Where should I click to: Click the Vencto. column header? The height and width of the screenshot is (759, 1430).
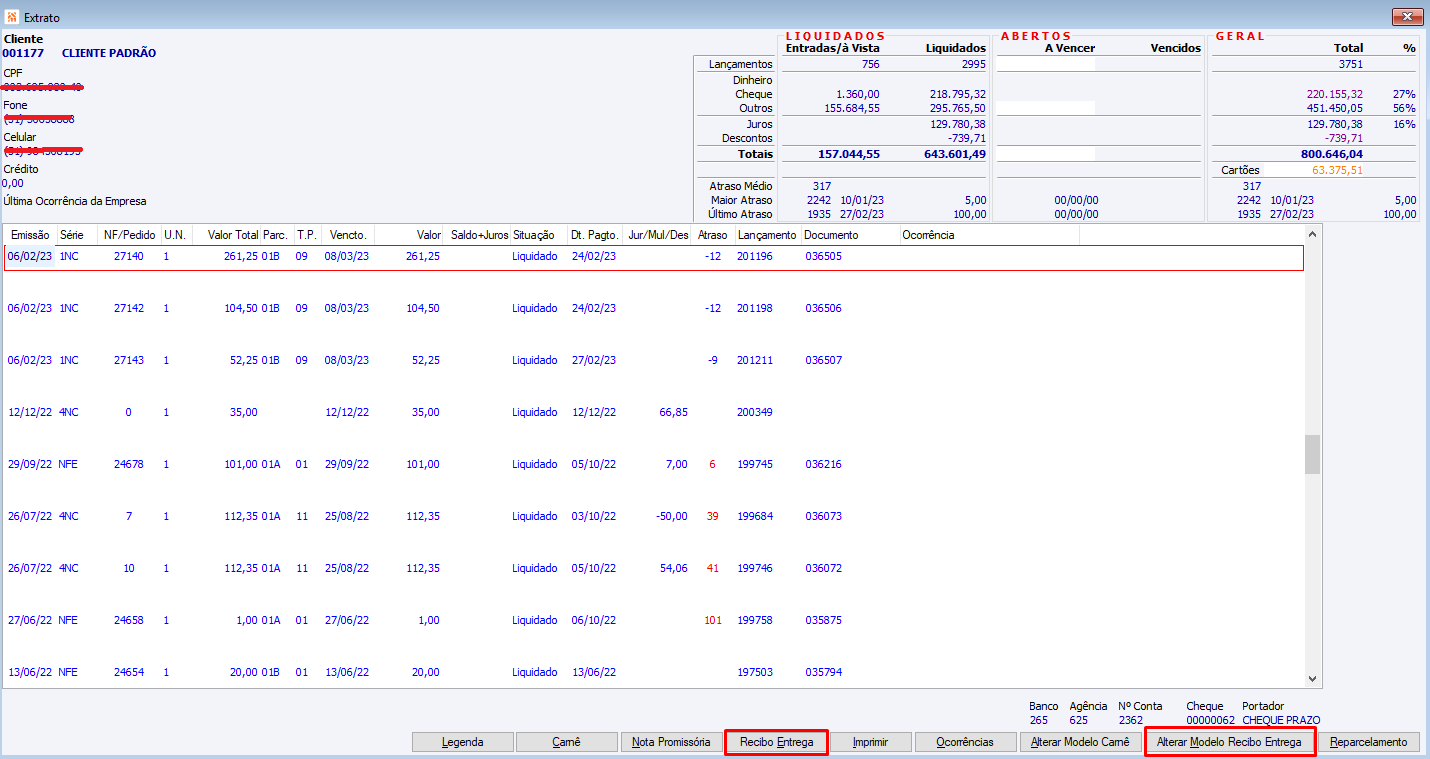click(x=348, y=235)
